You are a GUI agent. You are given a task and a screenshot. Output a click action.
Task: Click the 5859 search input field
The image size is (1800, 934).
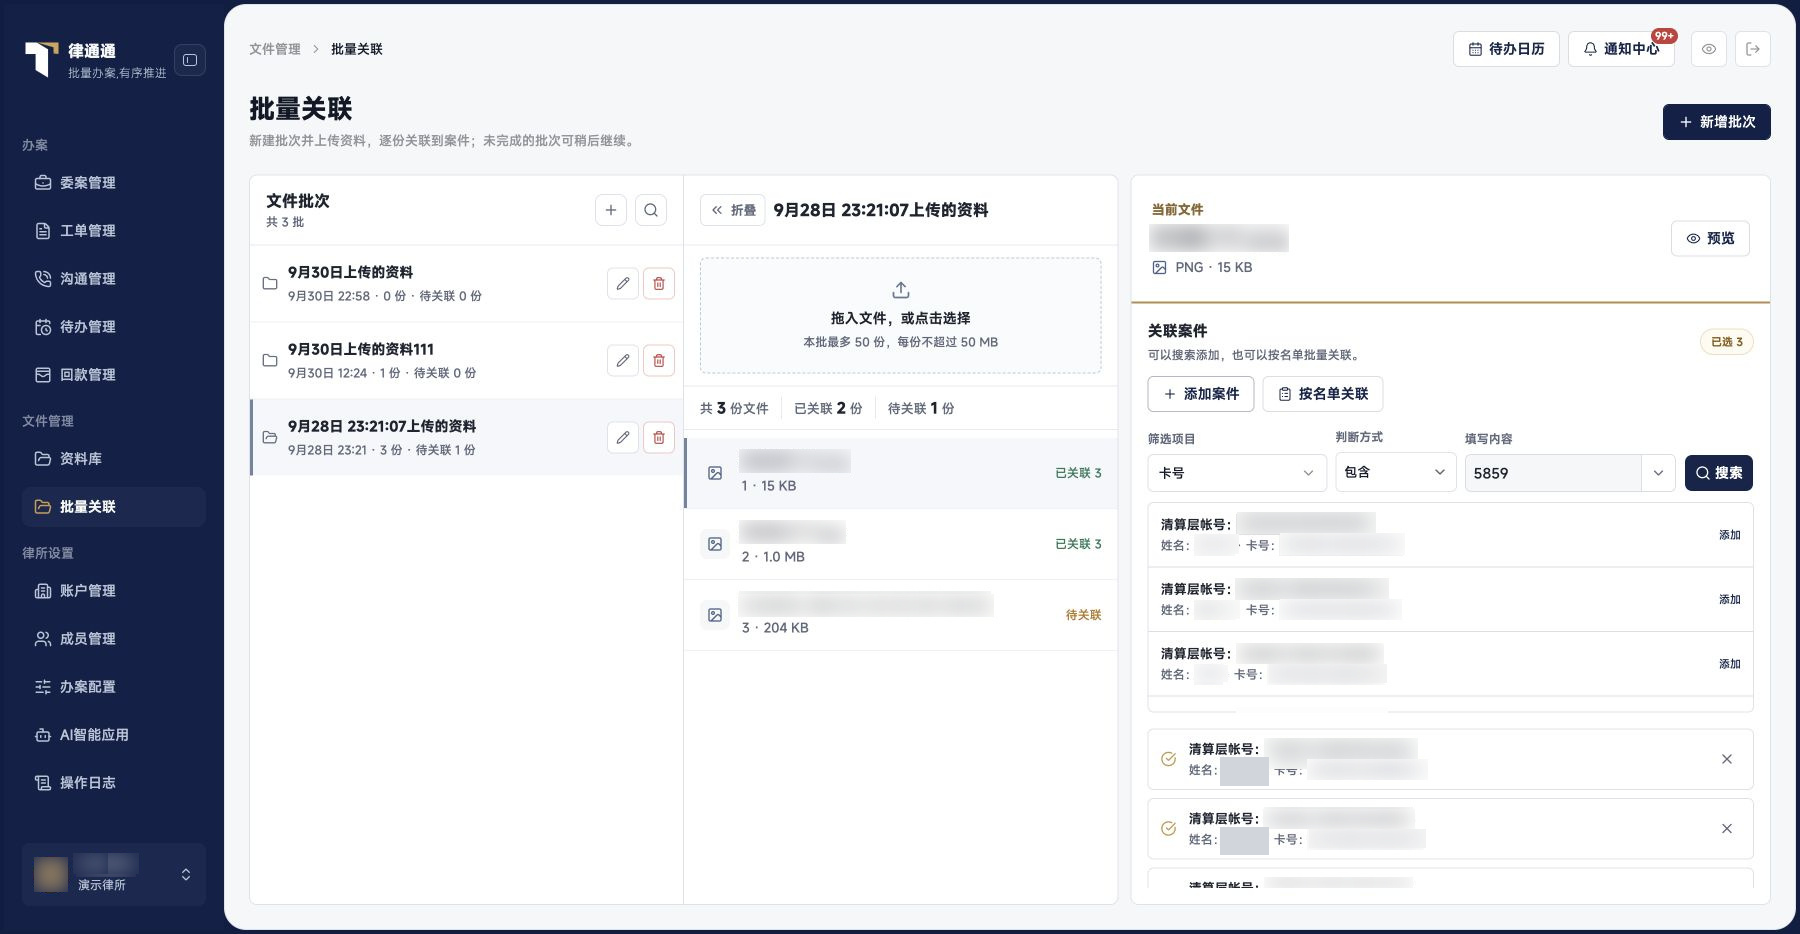(1553, 473)
